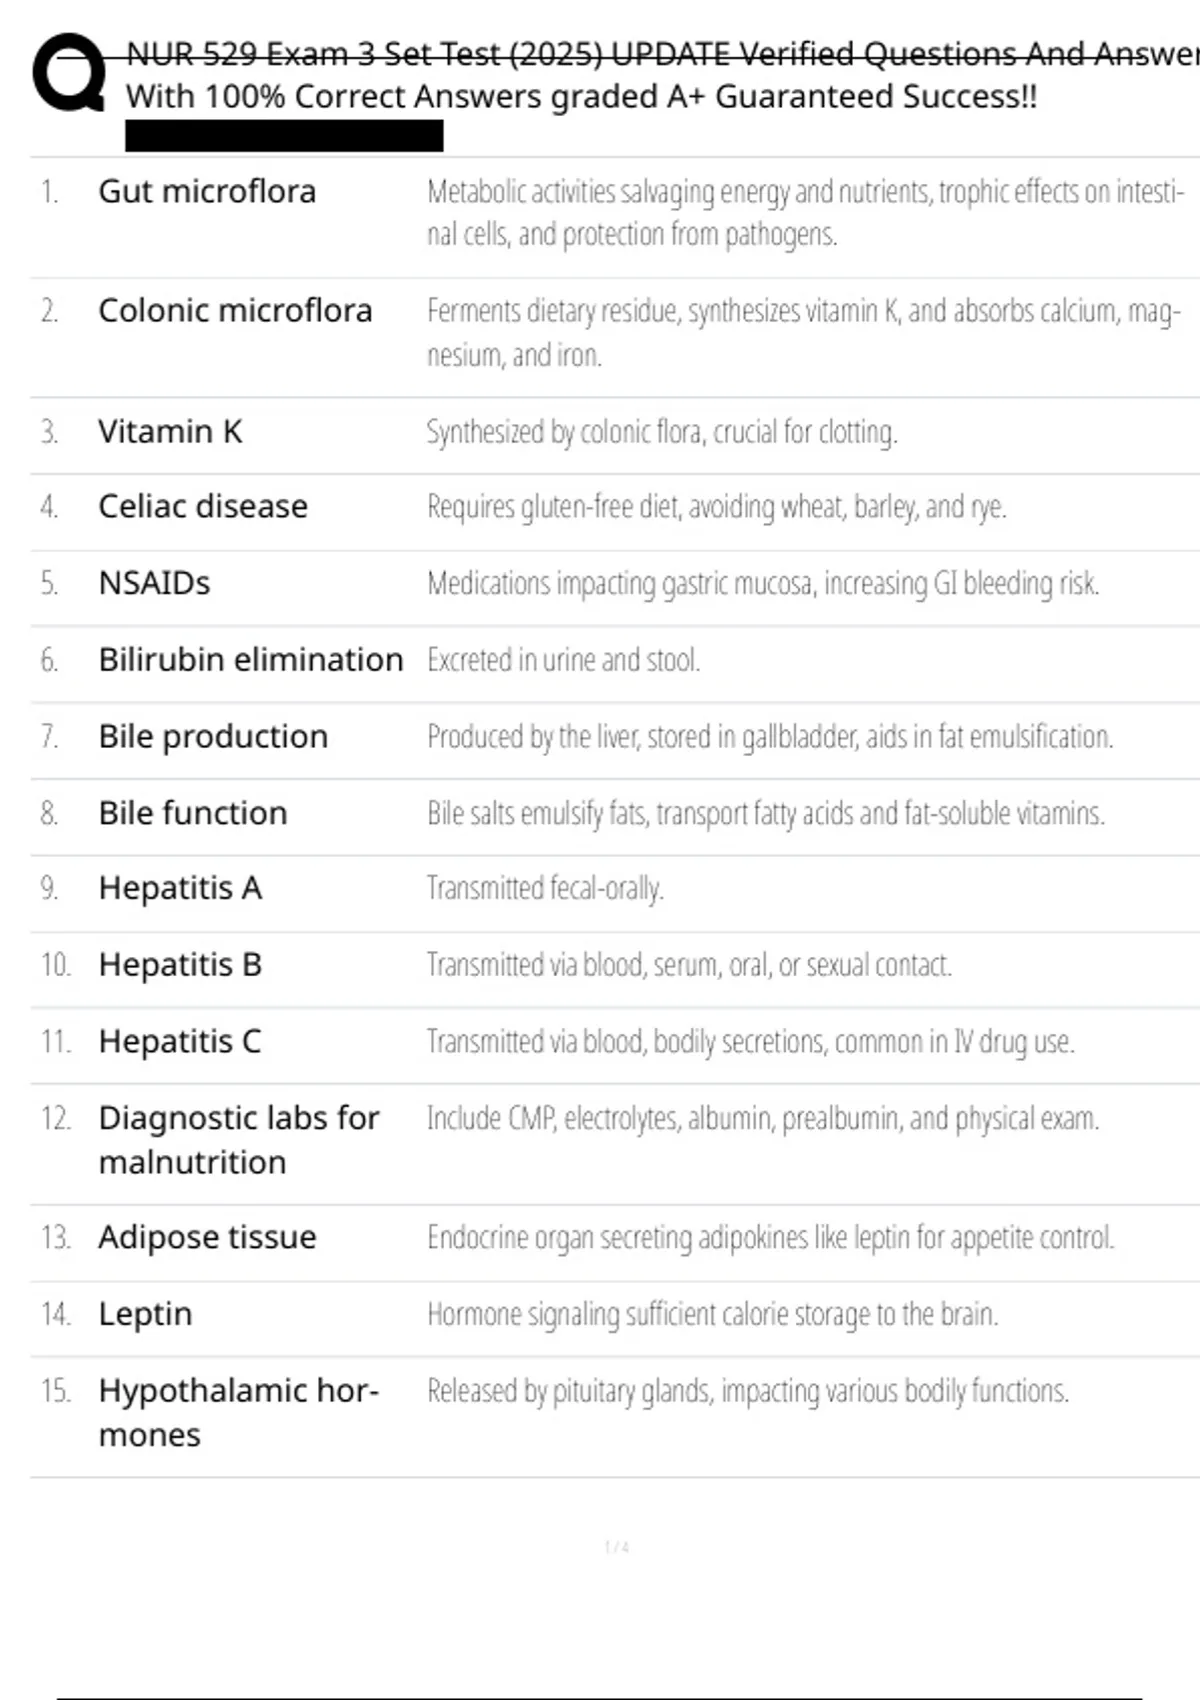Image resolution: width=1200 pixels, height=1700 pixels.
Task: Click the Vitamin K term
Action: (x=170, y=431)
